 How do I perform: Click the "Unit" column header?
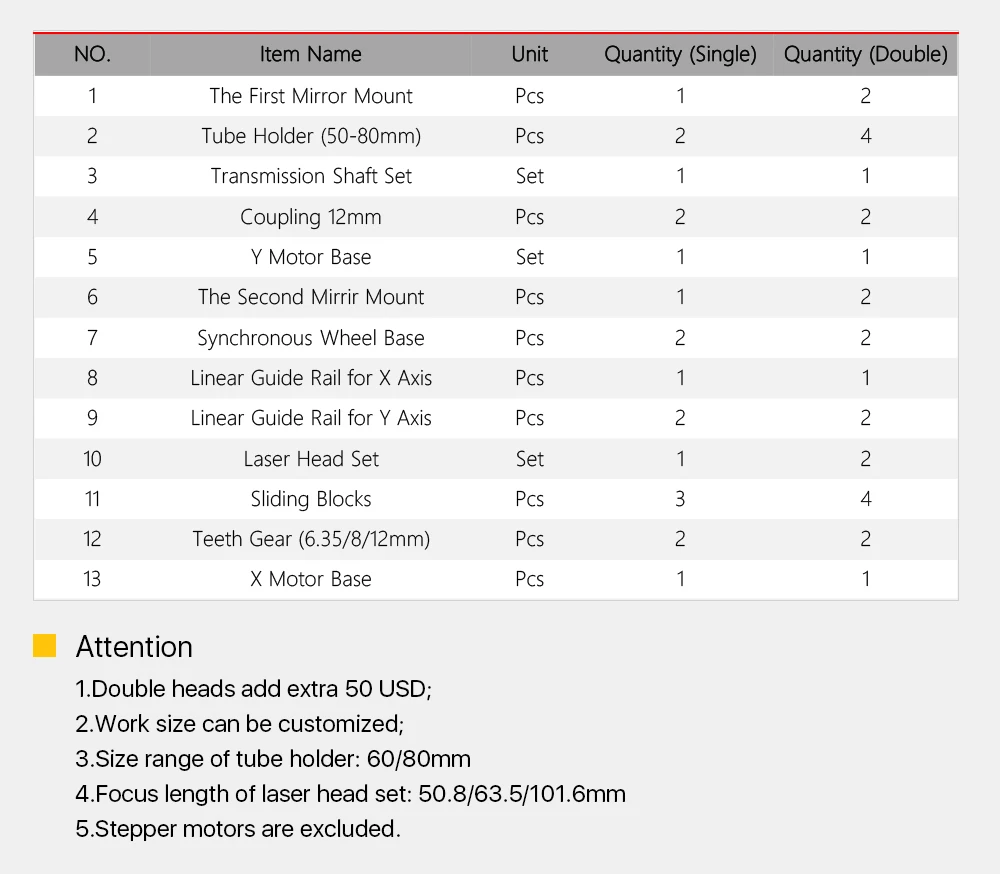point(529,55)
